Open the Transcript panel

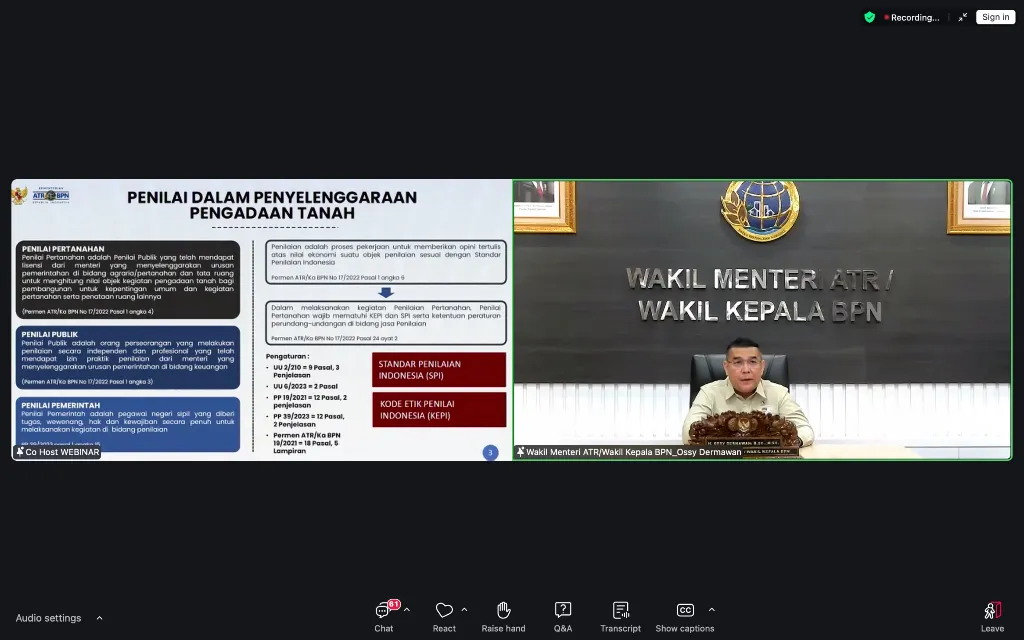pyautogui.click(x=620, y=611)
